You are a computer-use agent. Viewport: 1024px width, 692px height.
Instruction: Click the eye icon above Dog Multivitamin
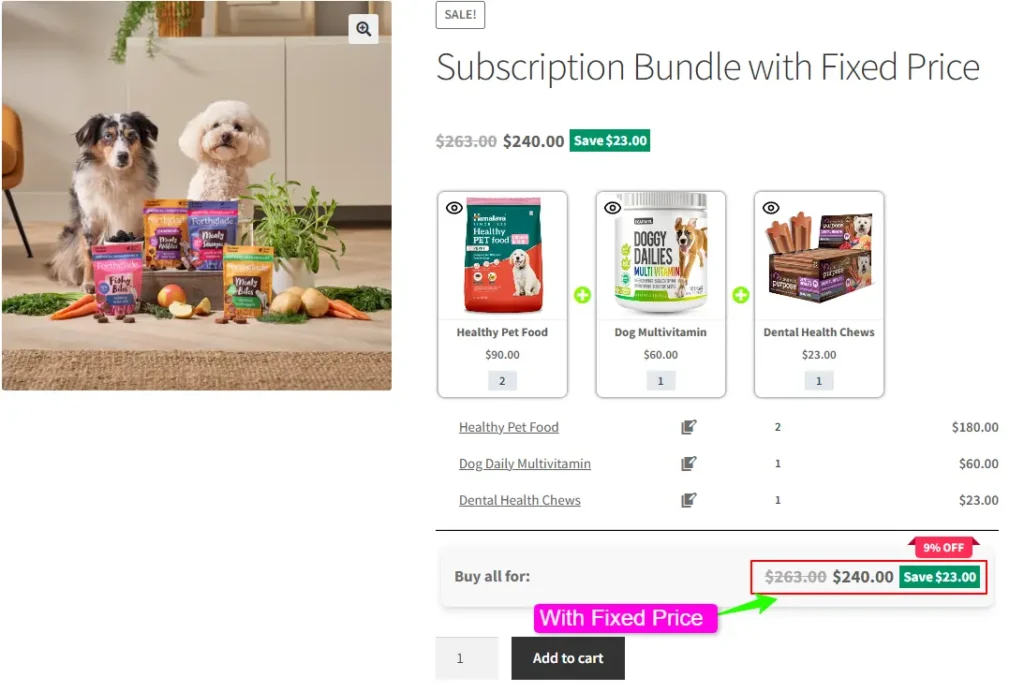(x=613, y=208)
